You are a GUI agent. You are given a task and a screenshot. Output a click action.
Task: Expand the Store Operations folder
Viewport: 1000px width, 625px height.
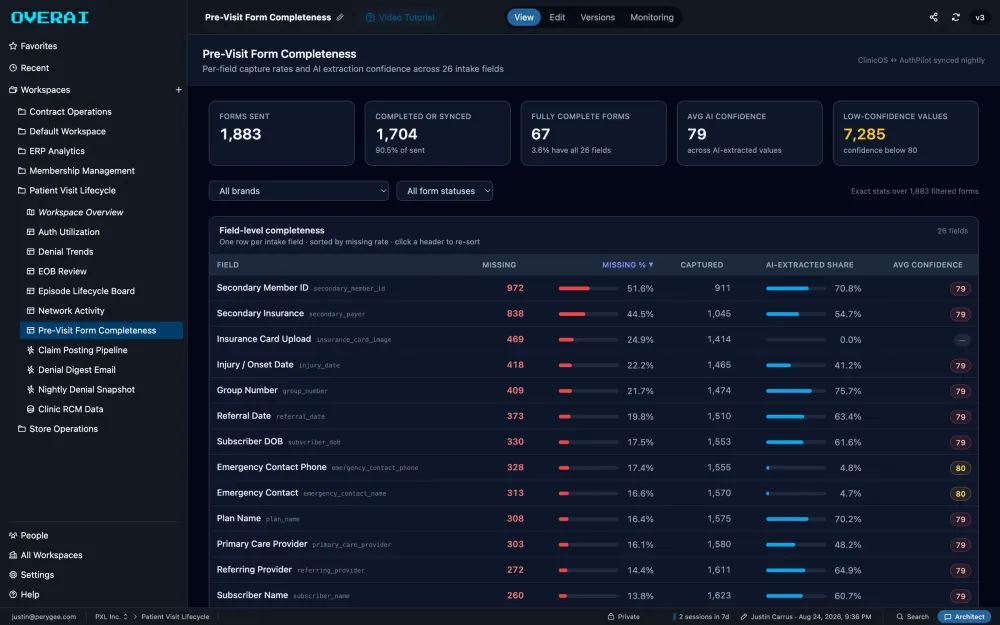(57, 429)
